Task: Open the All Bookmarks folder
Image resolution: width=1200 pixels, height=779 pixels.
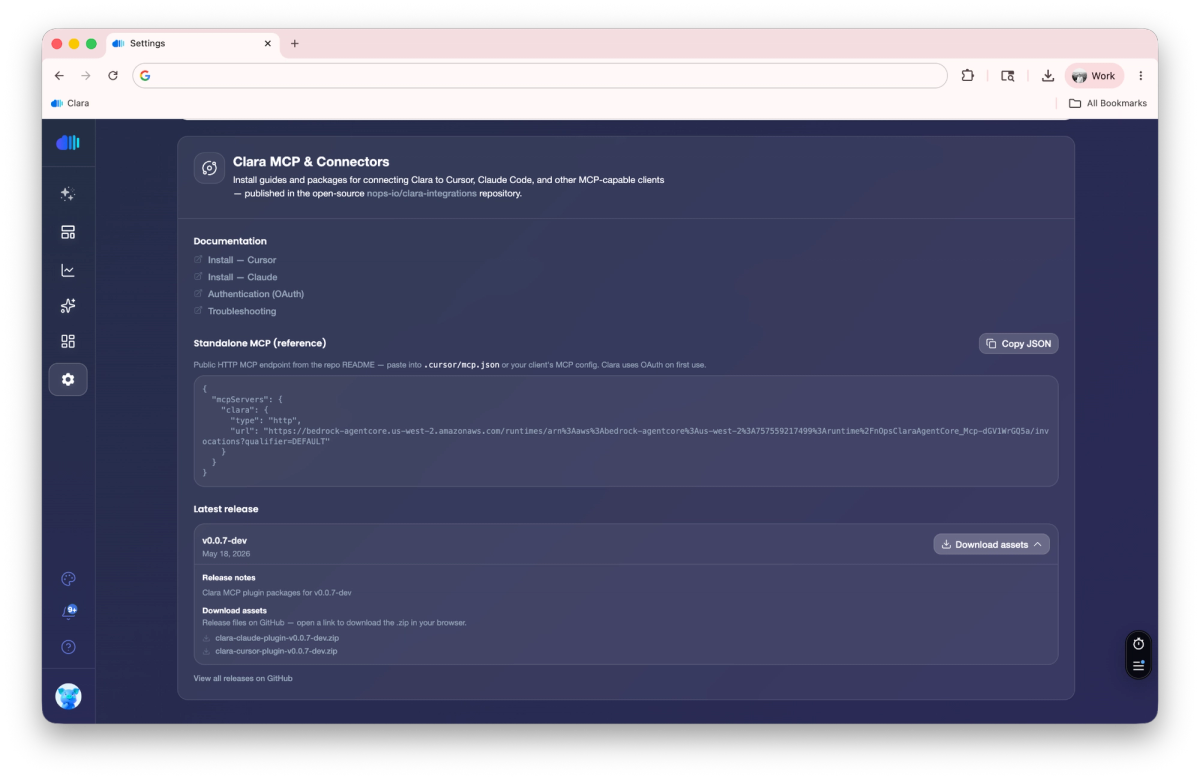Action: tap(1108, 103)
